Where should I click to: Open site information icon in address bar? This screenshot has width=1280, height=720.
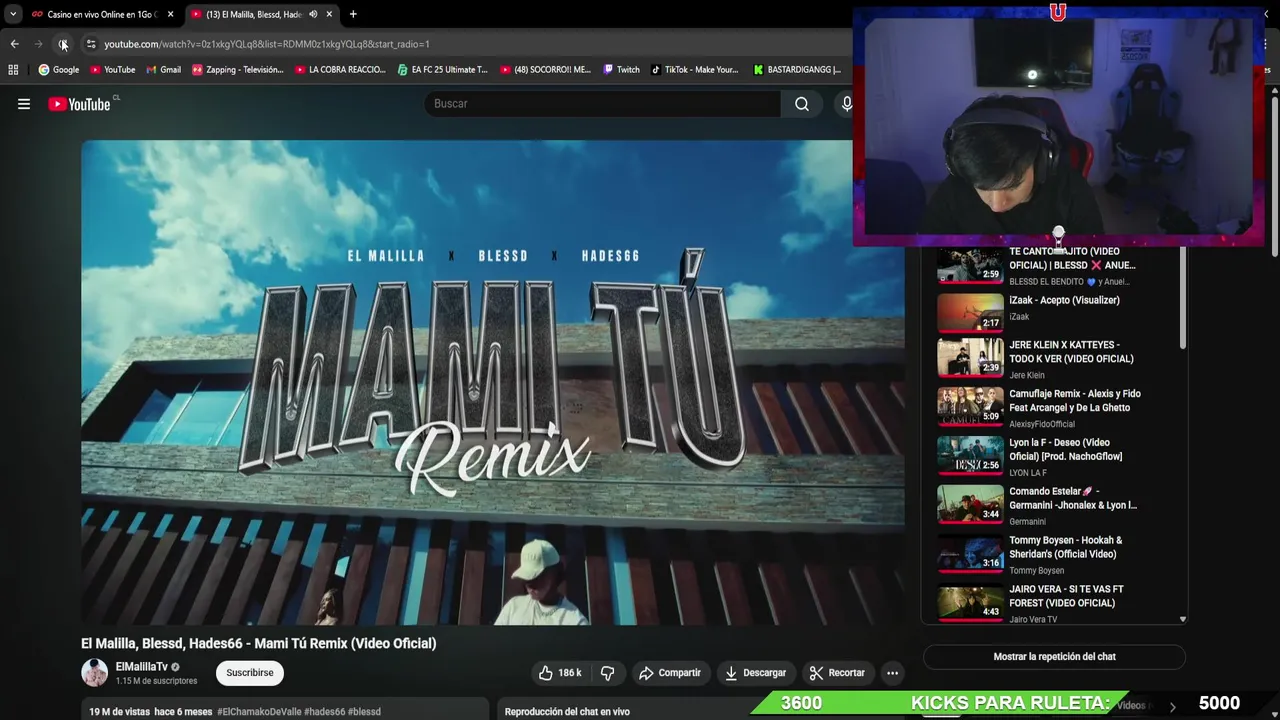click(91, 44)
